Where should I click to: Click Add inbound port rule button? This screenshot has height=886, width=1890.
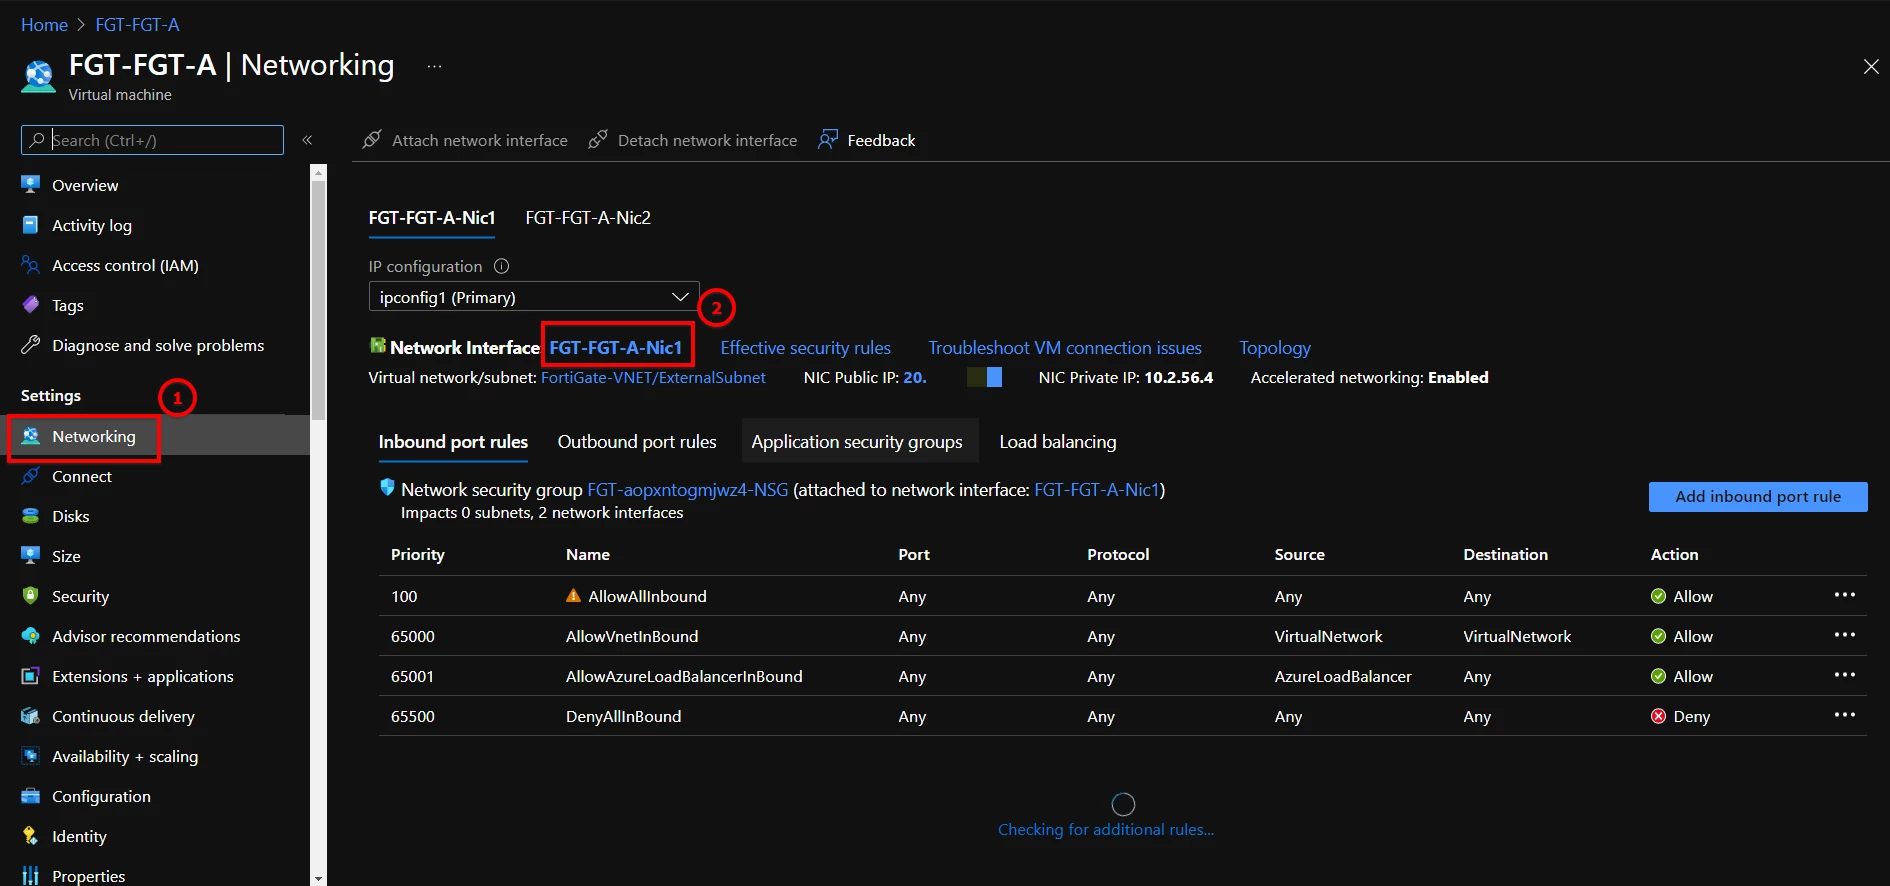click(x=1758, y=497)
